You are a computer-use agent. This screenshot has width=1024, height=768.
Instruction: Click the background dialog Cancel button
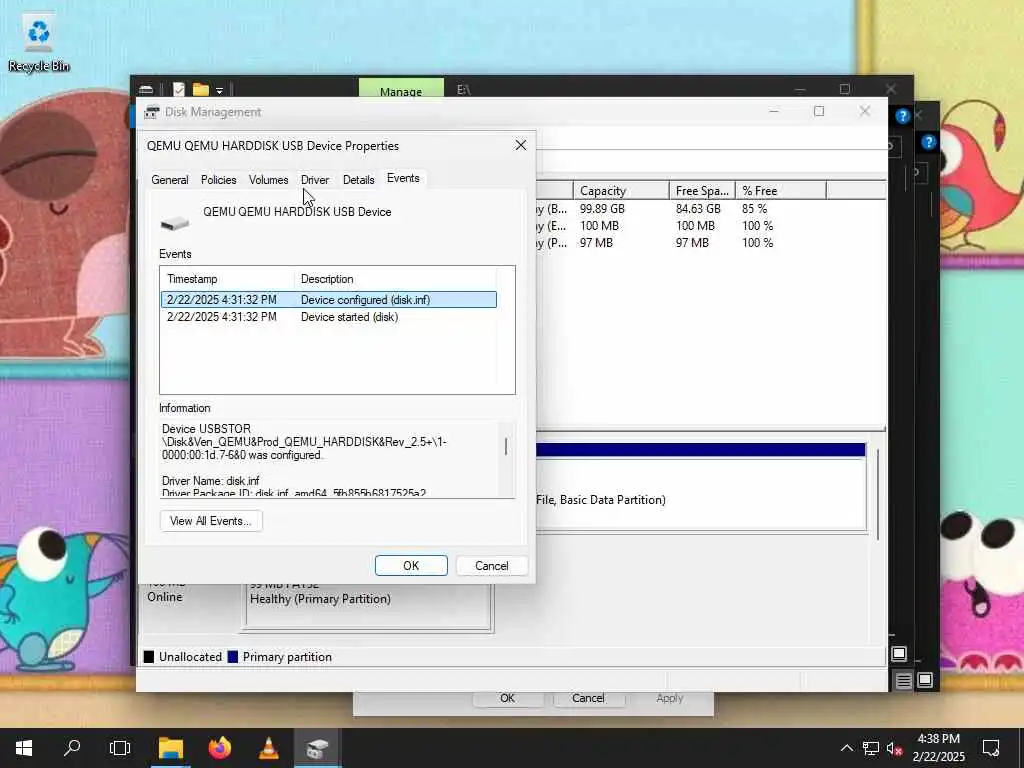[588, 698]
